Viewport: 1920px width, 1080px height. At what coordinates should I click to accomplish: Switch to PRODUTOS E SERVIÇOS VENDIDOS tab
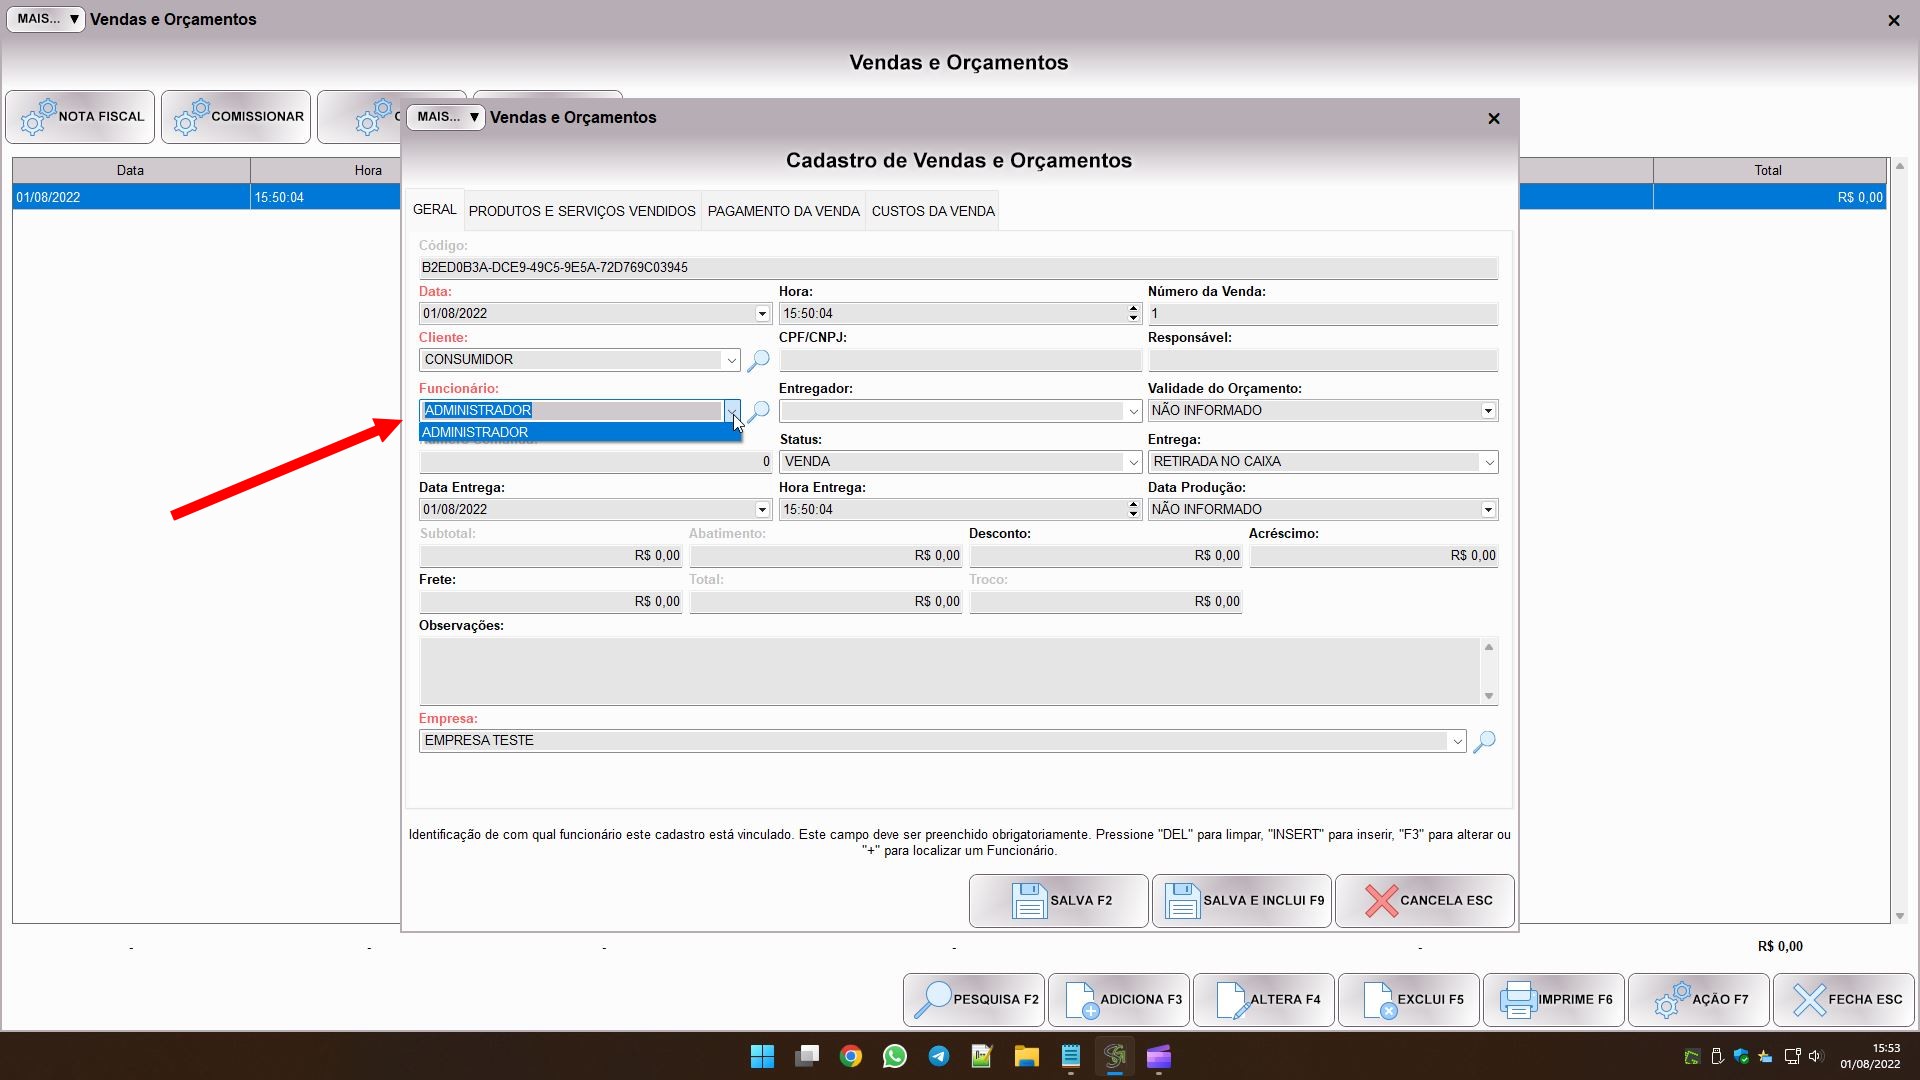(582, 211)
